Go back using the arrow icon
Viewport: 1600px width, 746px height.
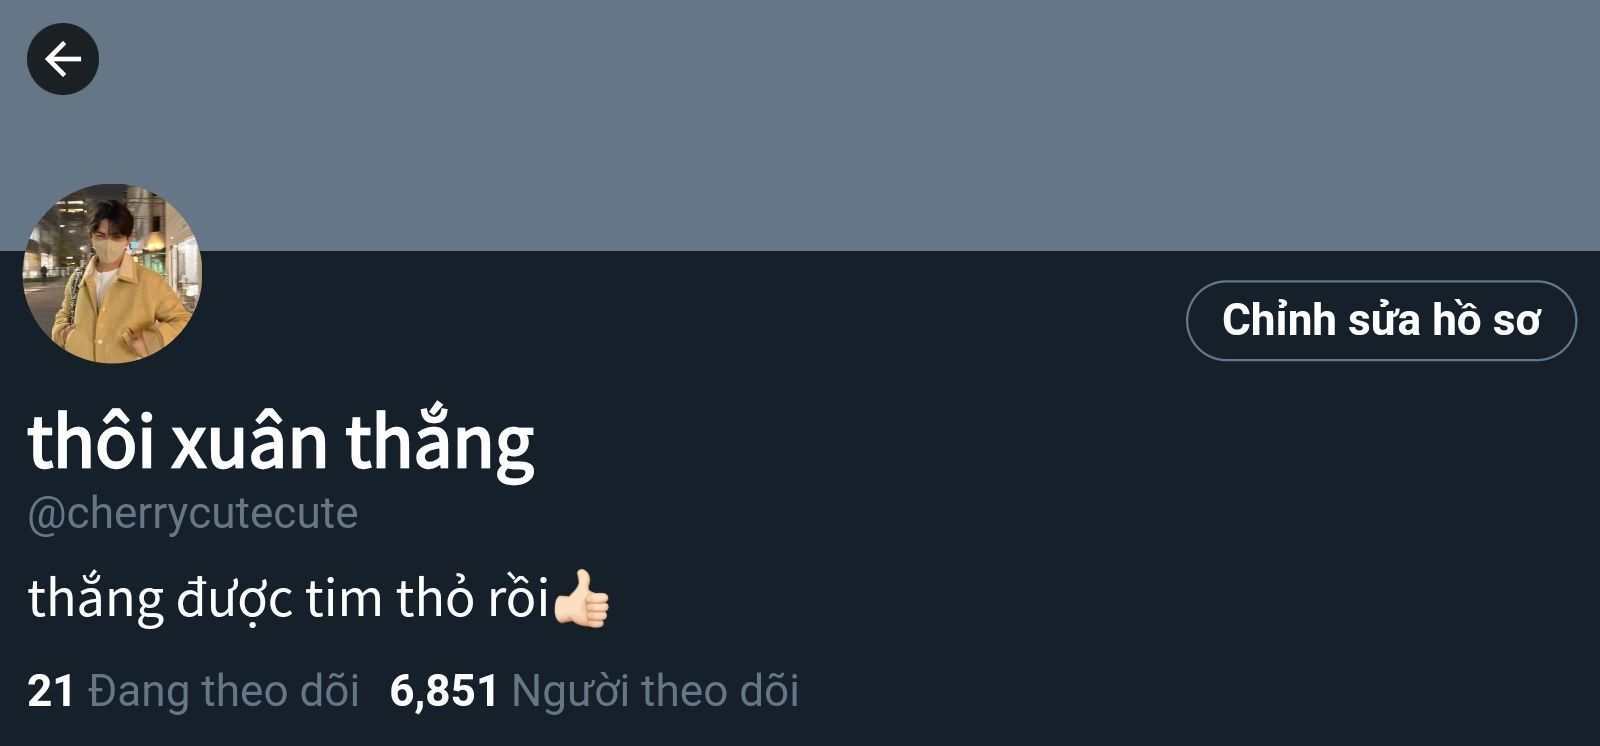(x=62, y=59)
